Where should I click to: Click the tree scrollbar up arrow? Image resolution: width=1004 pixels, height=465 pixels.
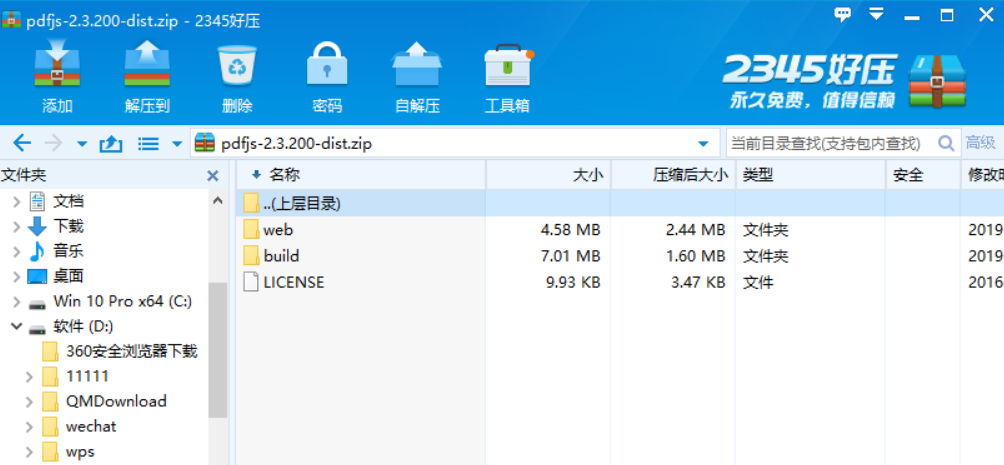218,200
